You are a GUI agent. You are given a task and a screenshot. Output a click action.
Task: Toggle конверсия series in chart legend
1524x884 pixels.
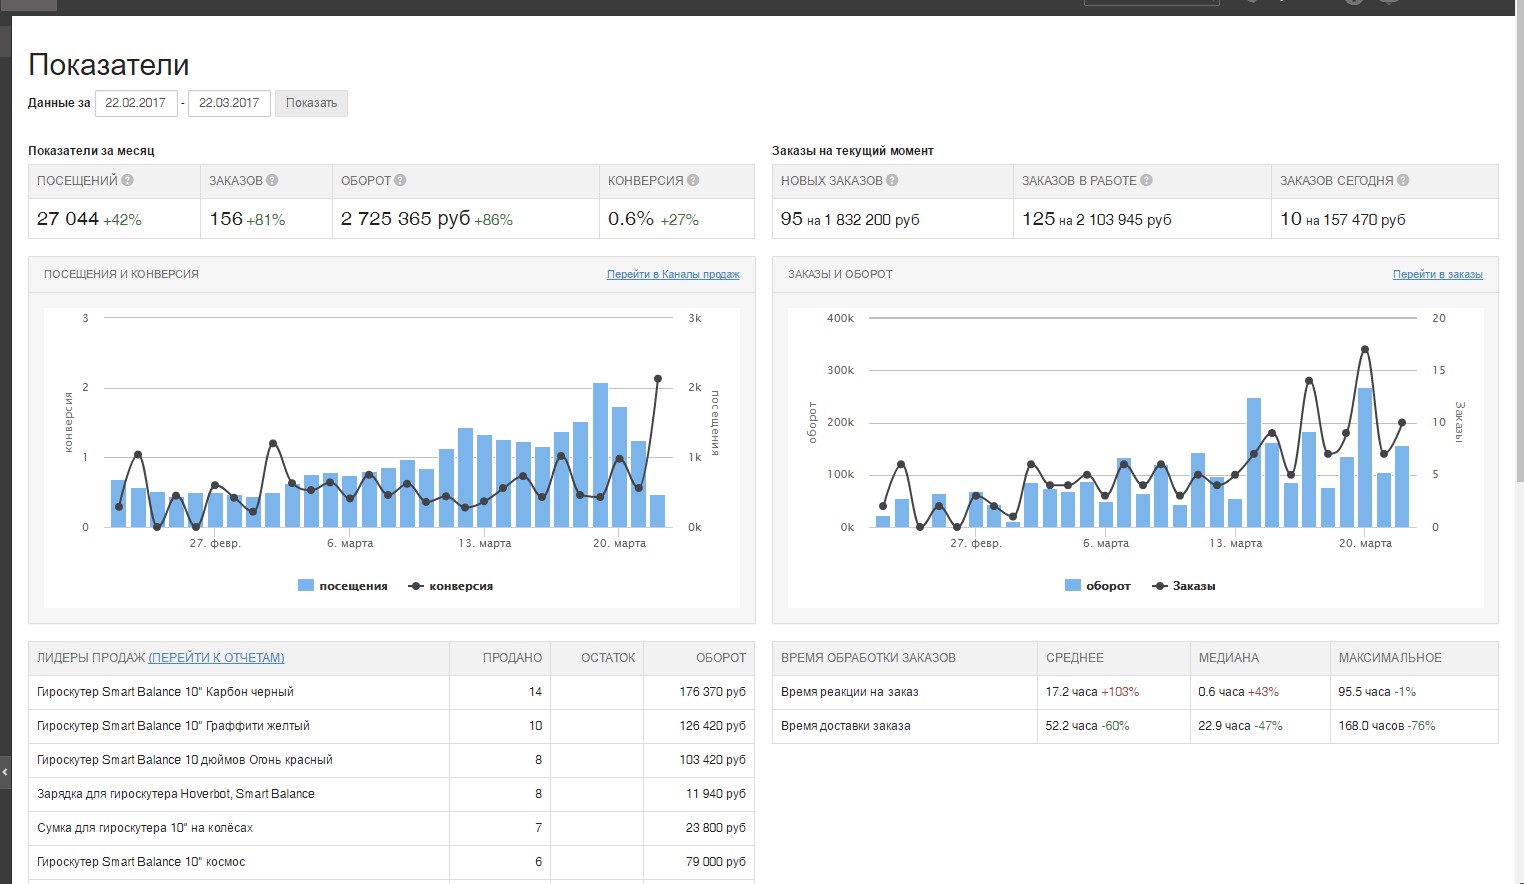tap(451, 586)
